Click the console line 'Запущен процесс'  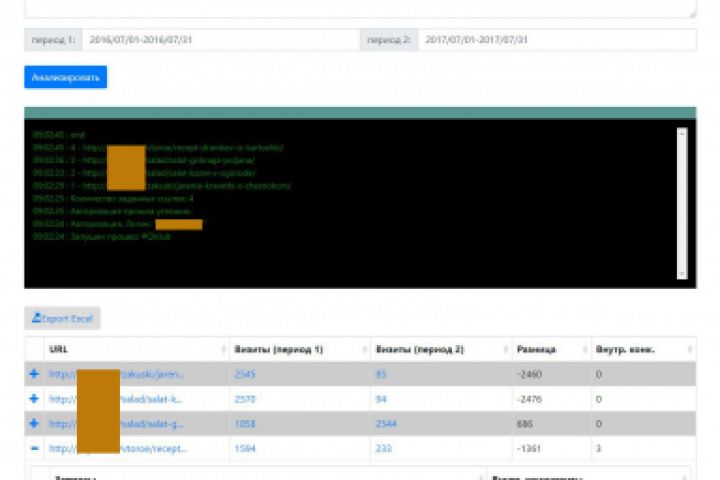click(x=101, y=237)
